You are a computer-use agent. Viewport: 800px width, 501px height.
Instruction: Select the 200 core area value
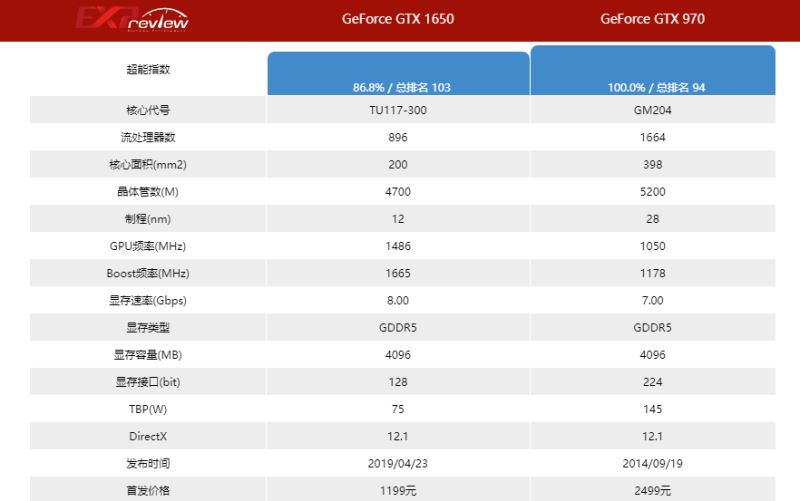pyautogui.click(x=398, y=164)
